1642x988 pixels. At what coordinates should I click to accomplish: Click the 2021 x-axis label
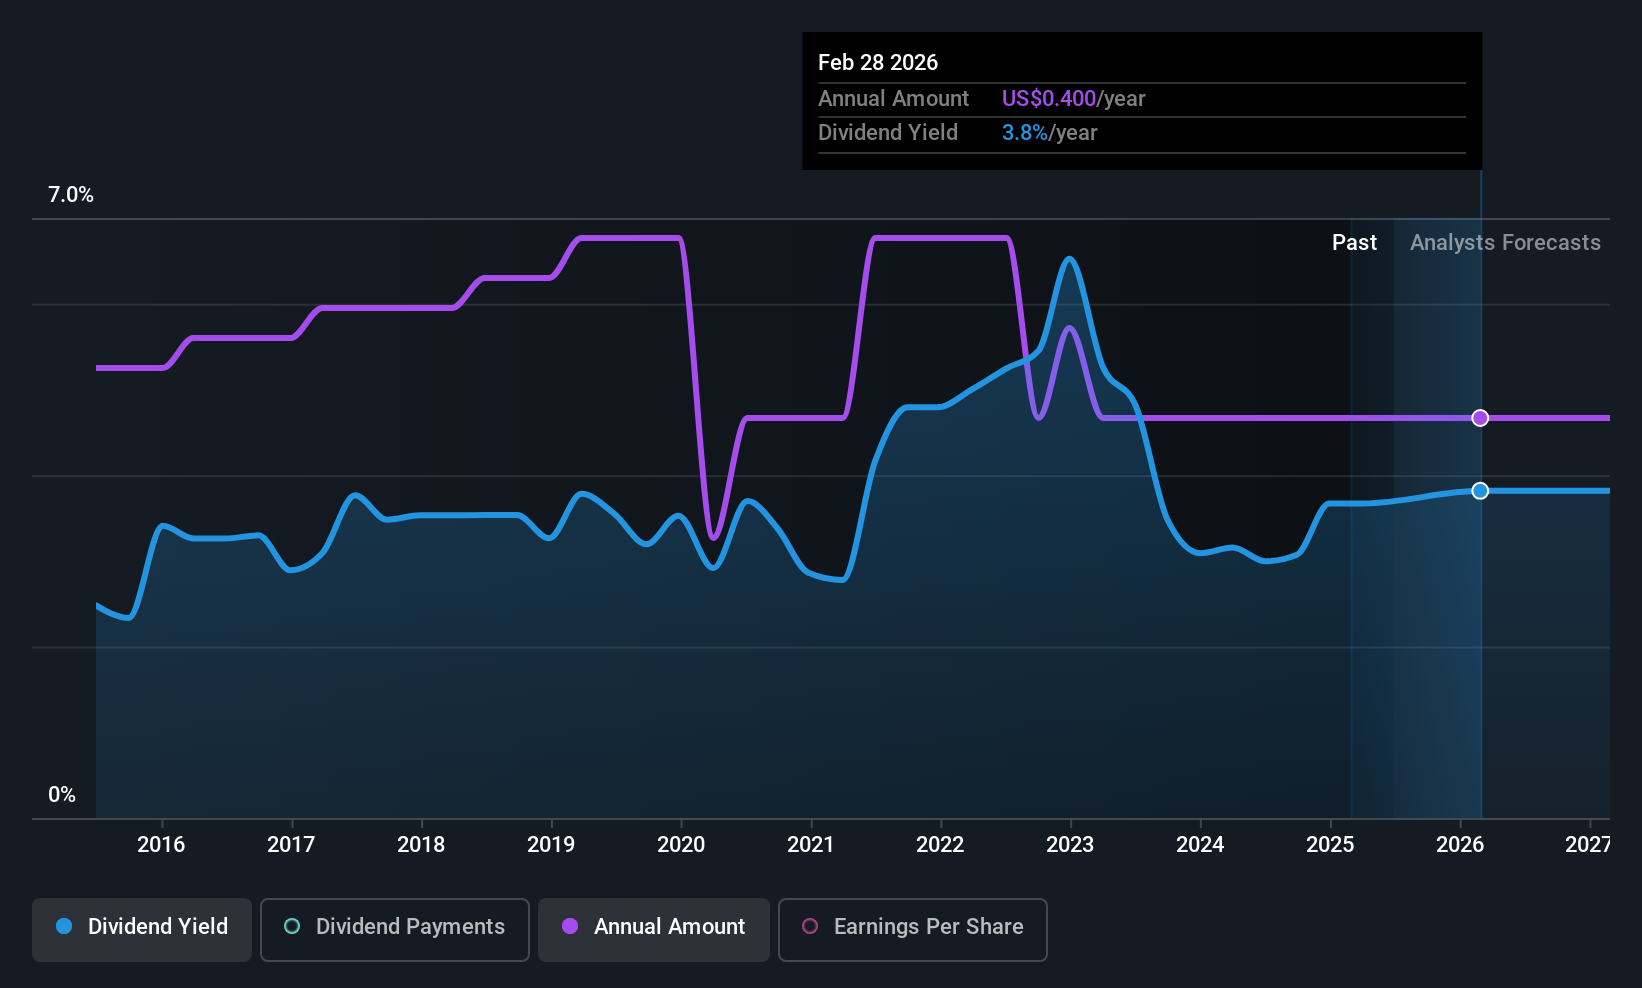coord(811,845)
